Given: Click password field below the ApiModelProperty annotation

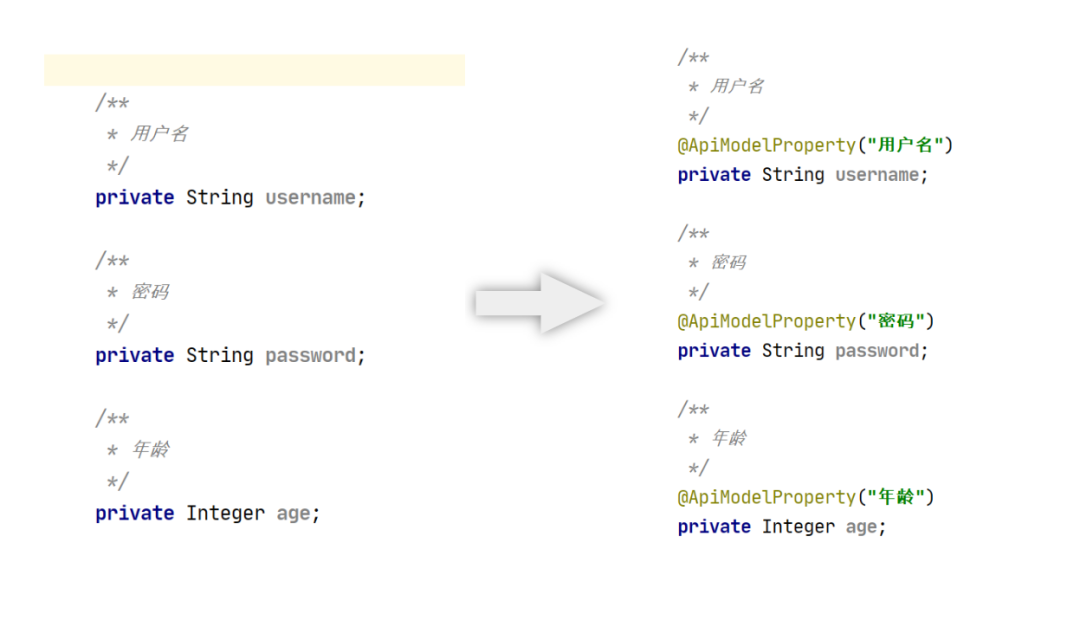Looking at the screenshot, I should [x=877, y=351].
